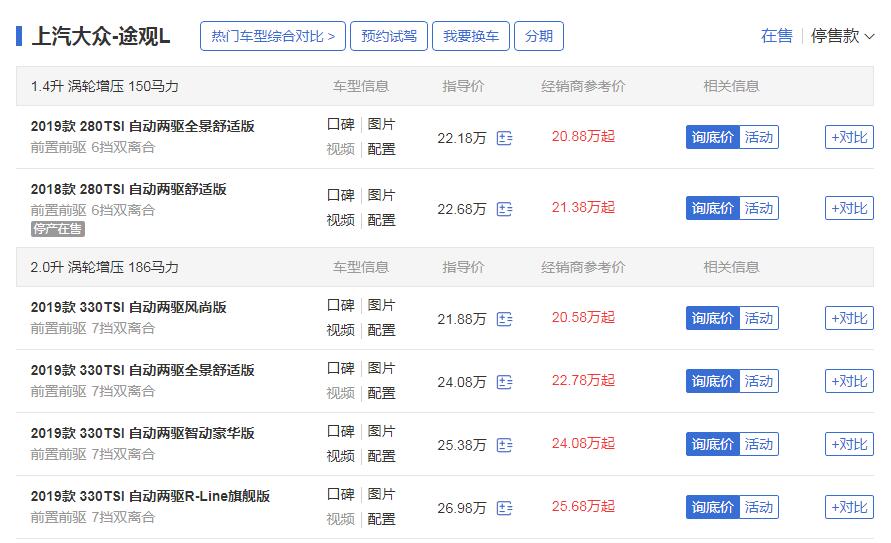
Task: Add 330TSI R-Line旗舰版 to +对比
Action: tap(849, 507)
